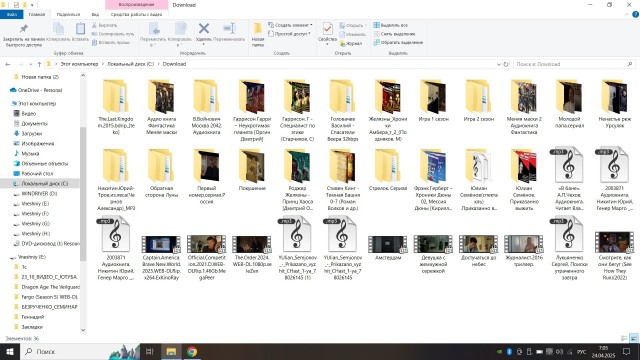This screenshot has height=360, width=640.
Task: Click the Bluetooth tray icon
Action: [509, 351]
